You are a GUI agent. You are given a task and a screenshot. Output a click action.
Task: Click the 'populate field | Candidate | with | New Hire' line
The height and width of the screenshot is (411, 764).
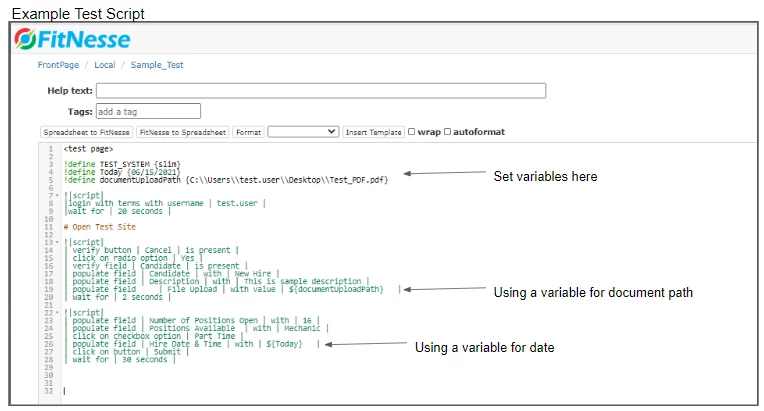coord(172,274)
